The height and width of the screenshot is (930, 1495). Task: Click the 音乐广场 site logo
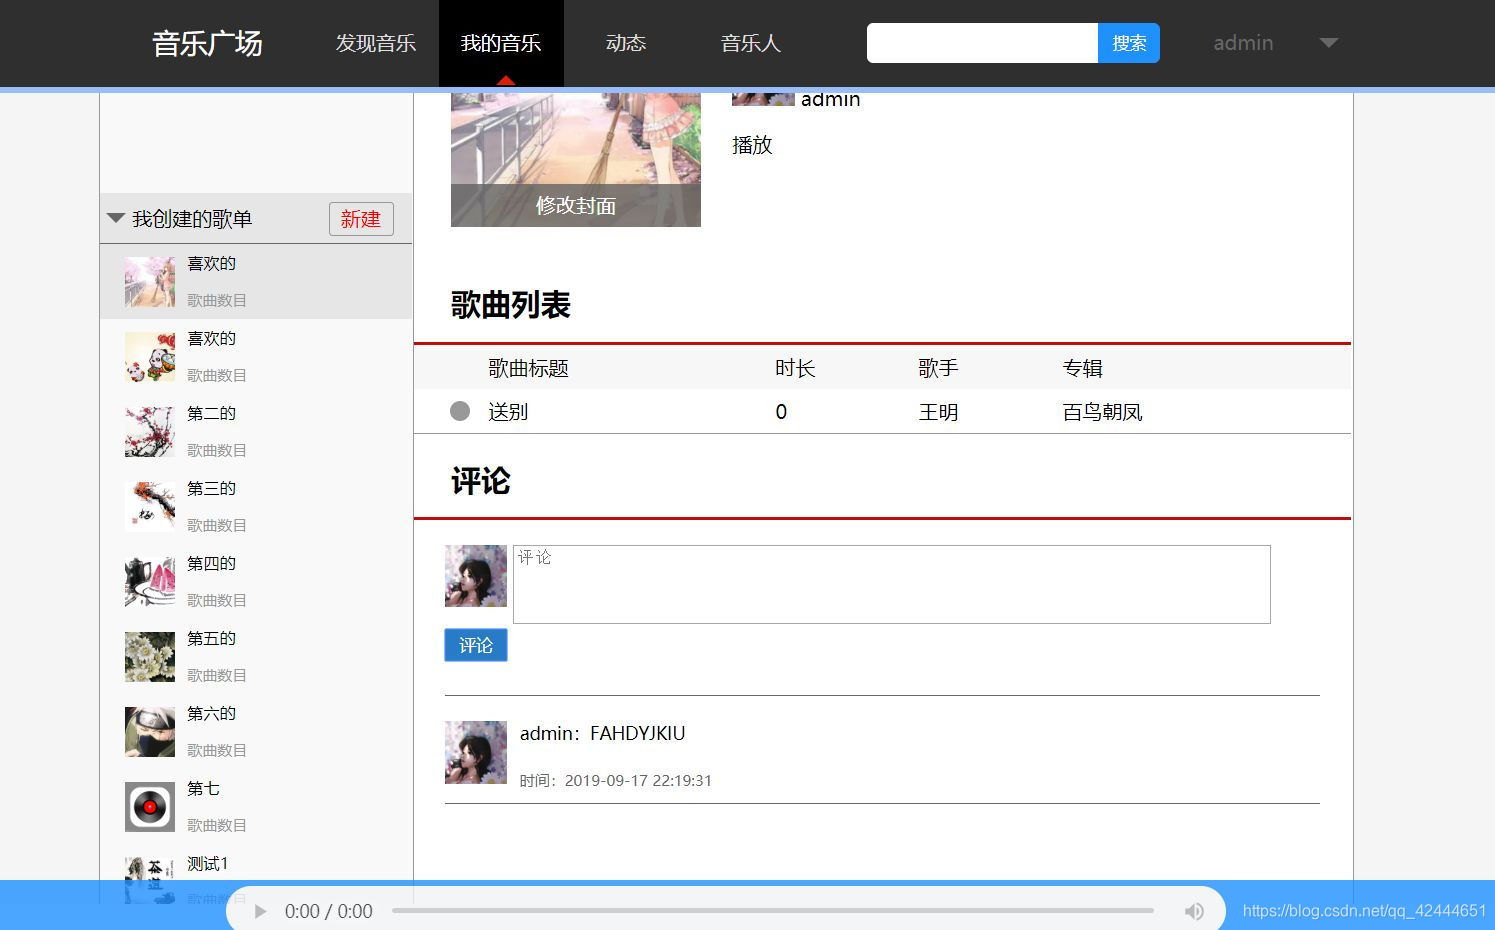coord(207,44)
